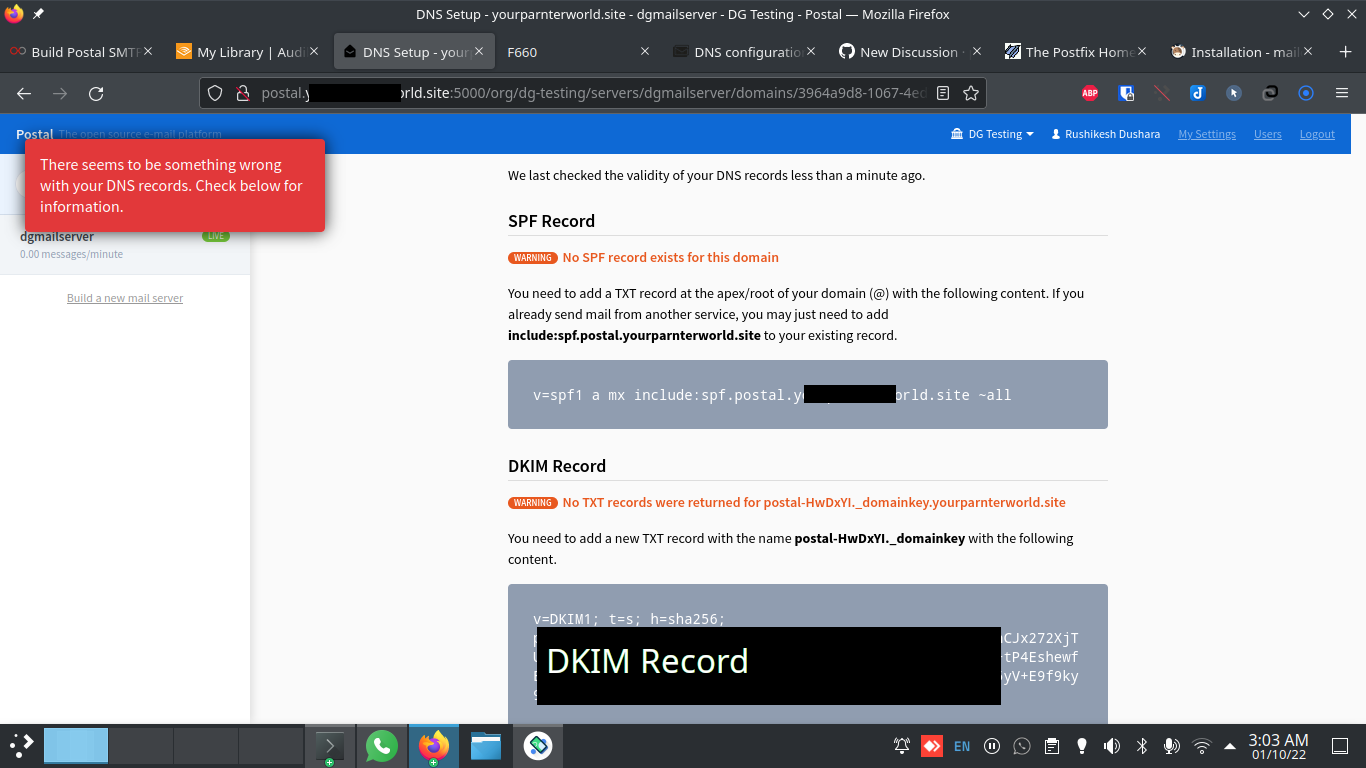Switch to My Library Audible tab
The width and height of the screenshot is (1366, 768).
point(248,52)
